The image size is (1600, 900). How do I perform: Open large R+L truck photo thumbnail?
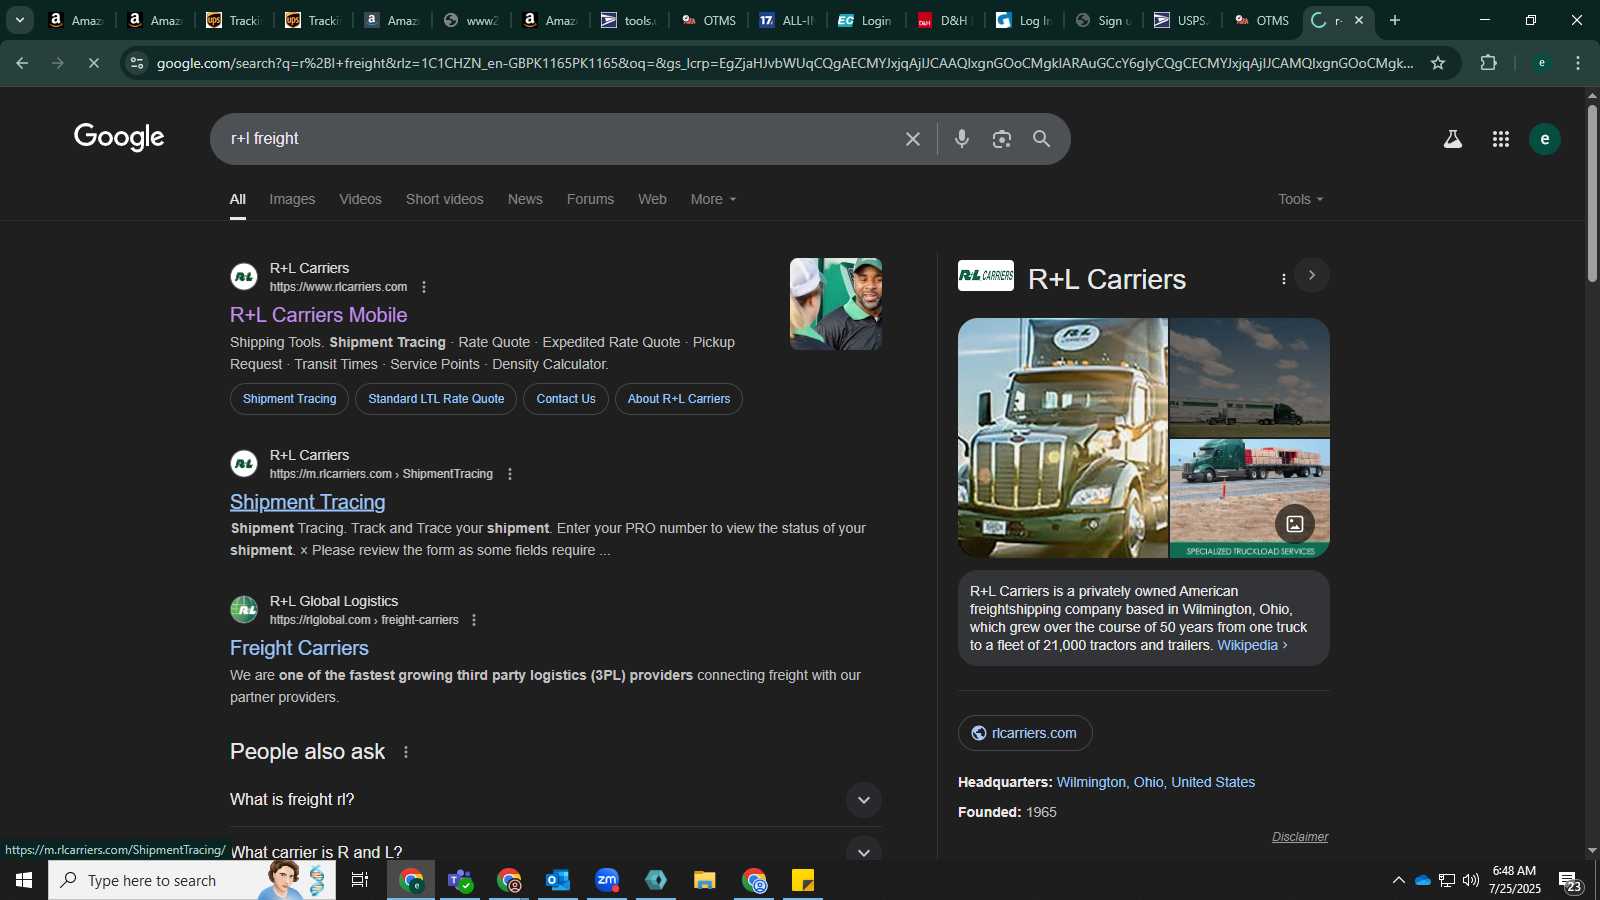[x=1063, y=438]
